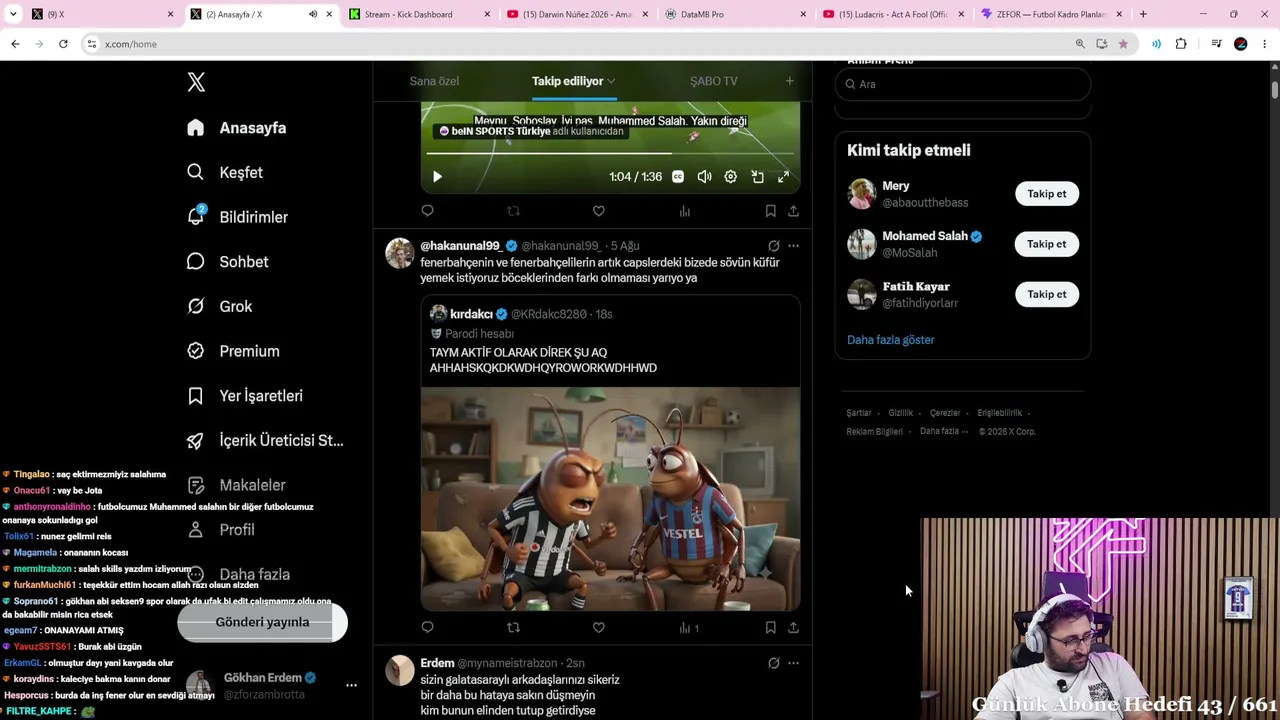Open more options on Erdem's post
This screenshot has width=1280, height=720.
click(793, 663)
